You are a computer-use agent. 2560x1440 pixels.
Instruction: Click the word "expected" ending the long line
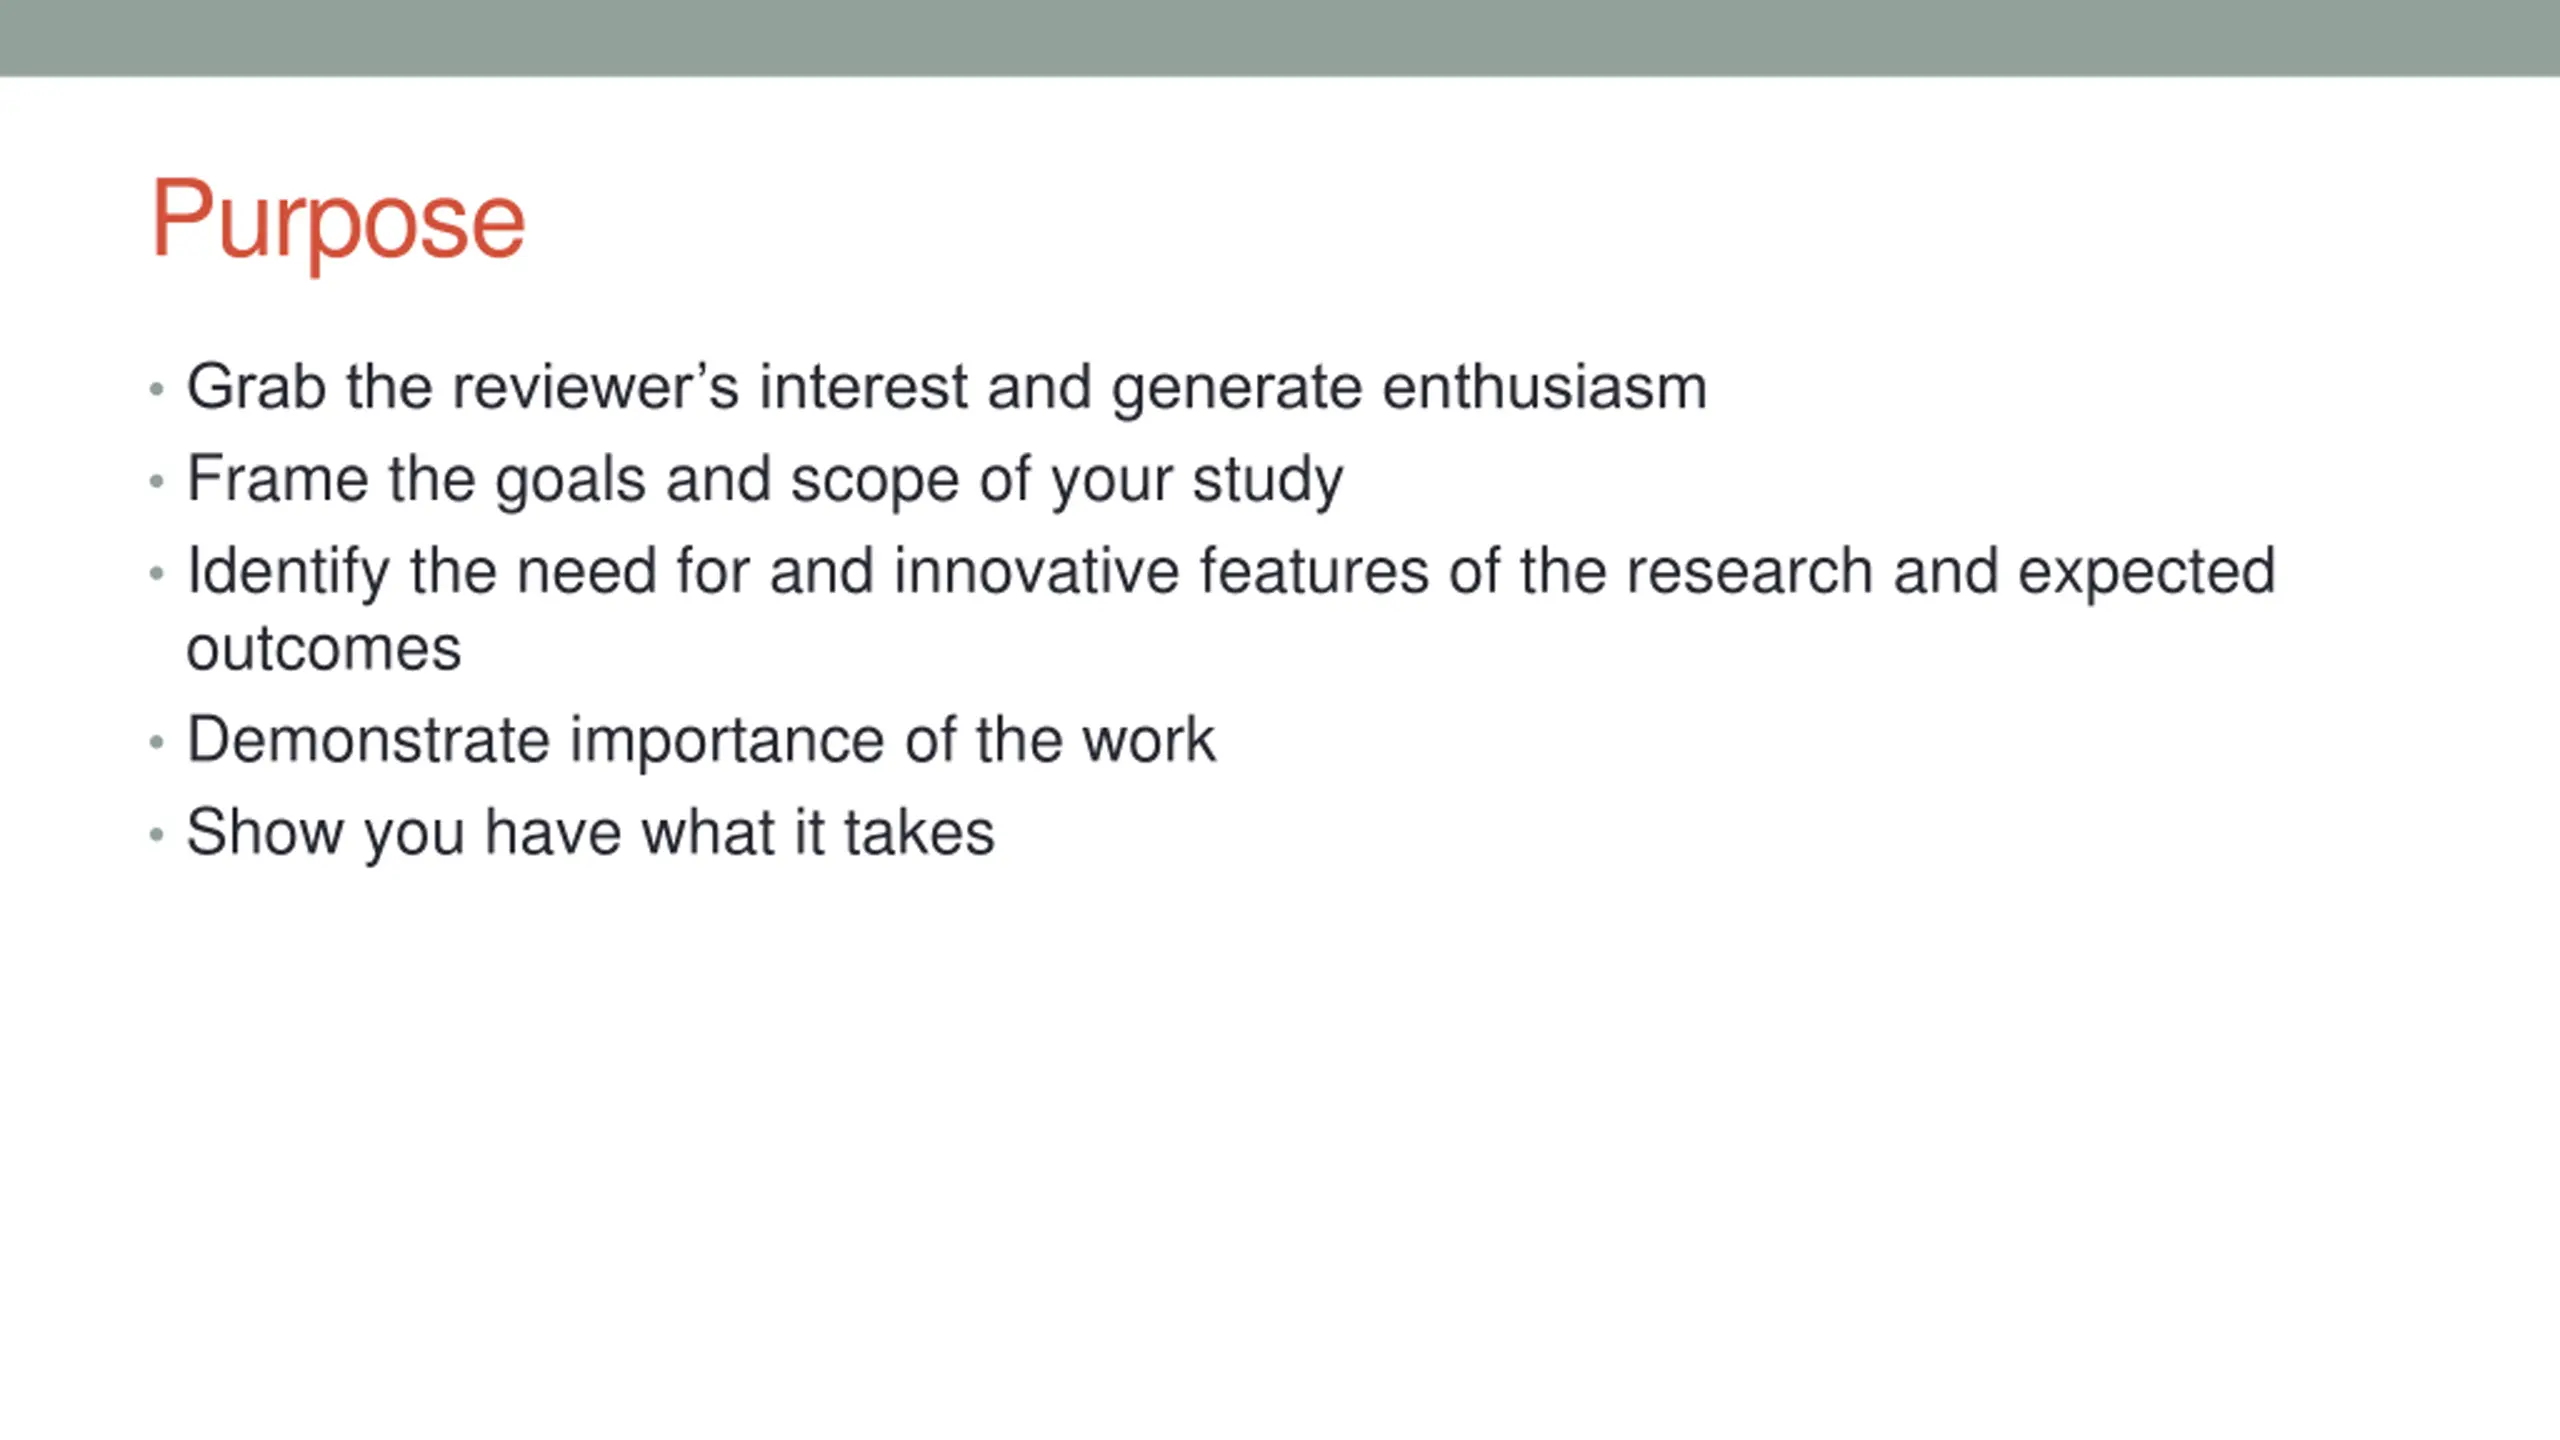pos(2147,573)
